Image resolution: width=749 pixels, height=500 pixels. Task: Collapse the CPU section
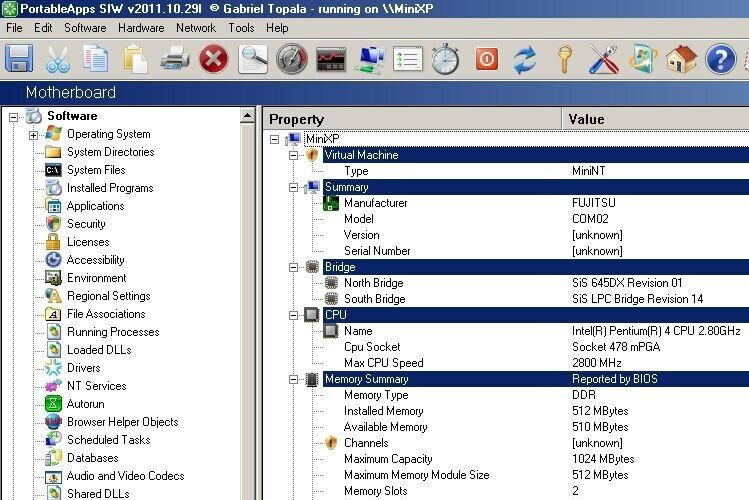point(293,315)
